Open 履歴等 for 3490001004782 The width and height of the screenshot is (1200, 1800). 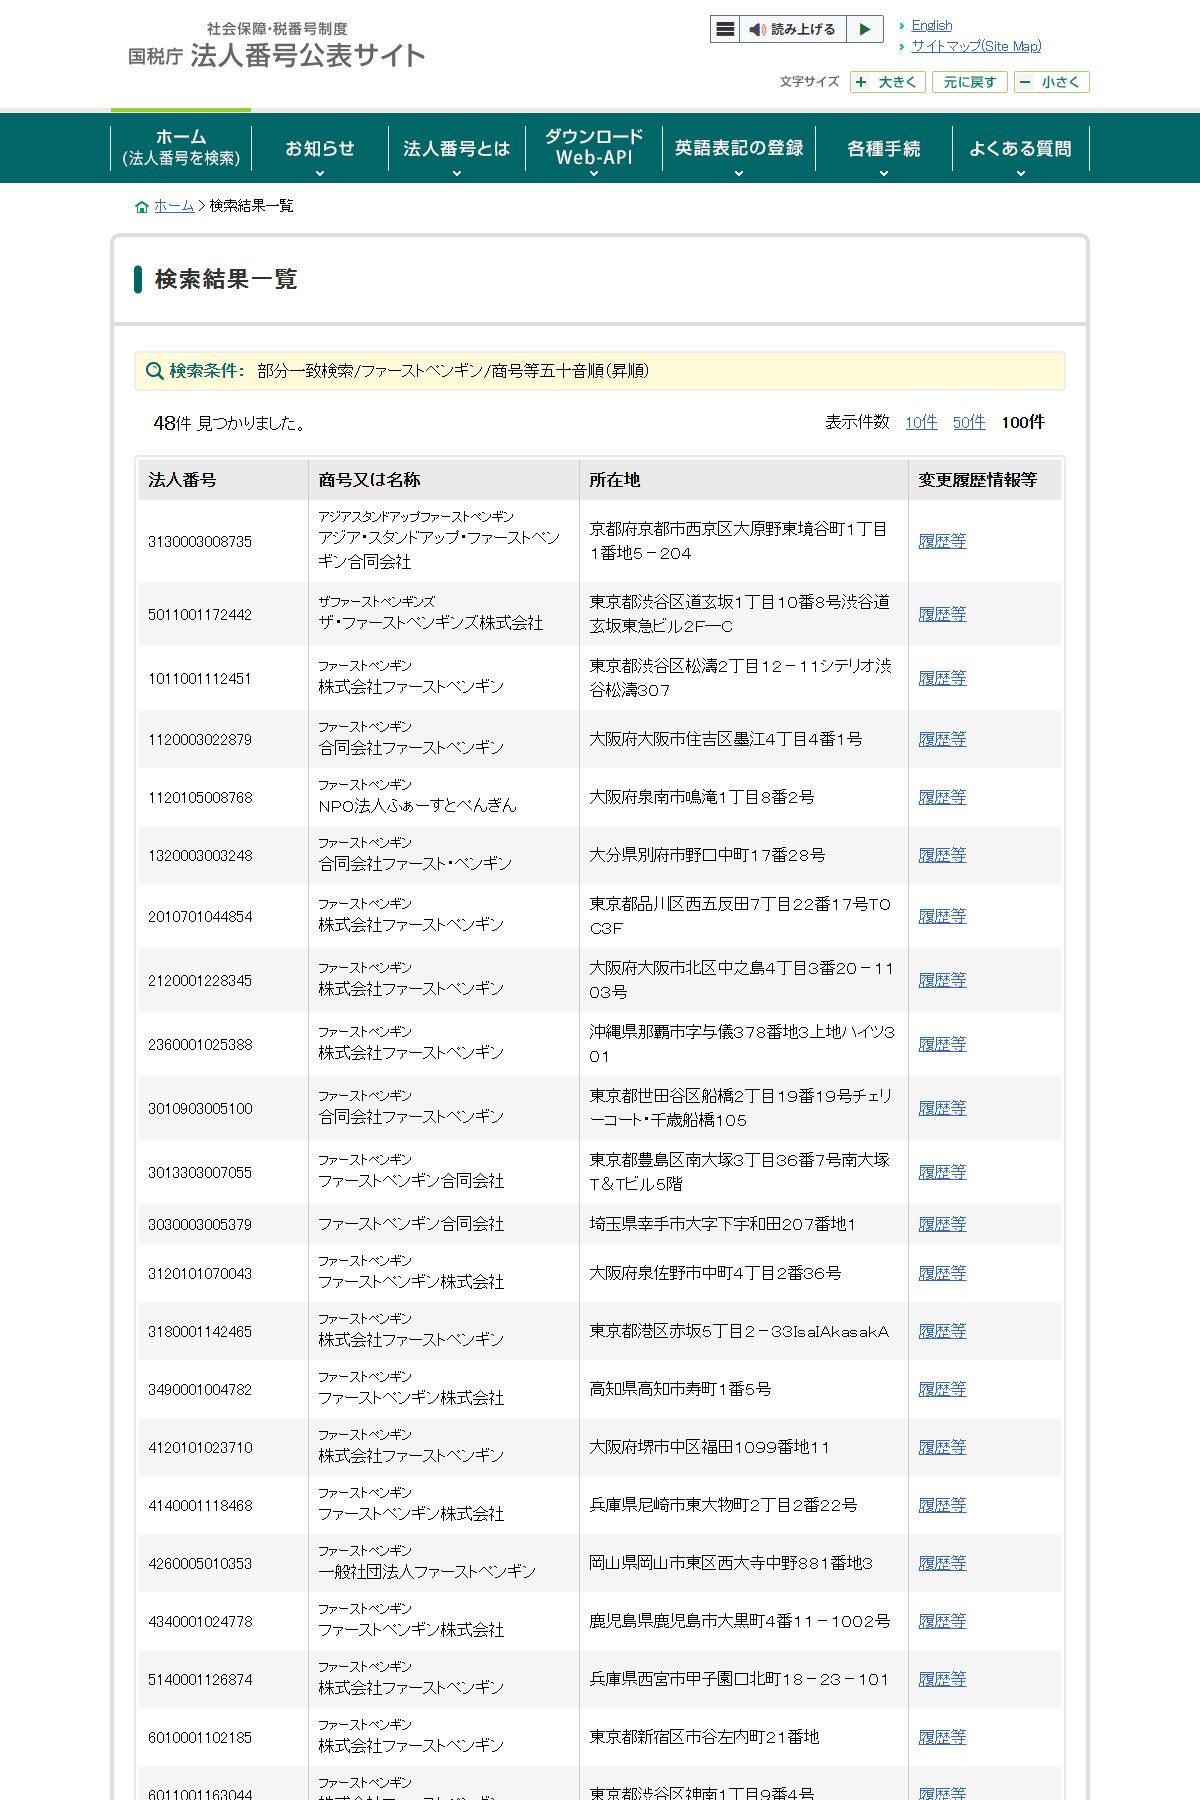coord(943,1389)
